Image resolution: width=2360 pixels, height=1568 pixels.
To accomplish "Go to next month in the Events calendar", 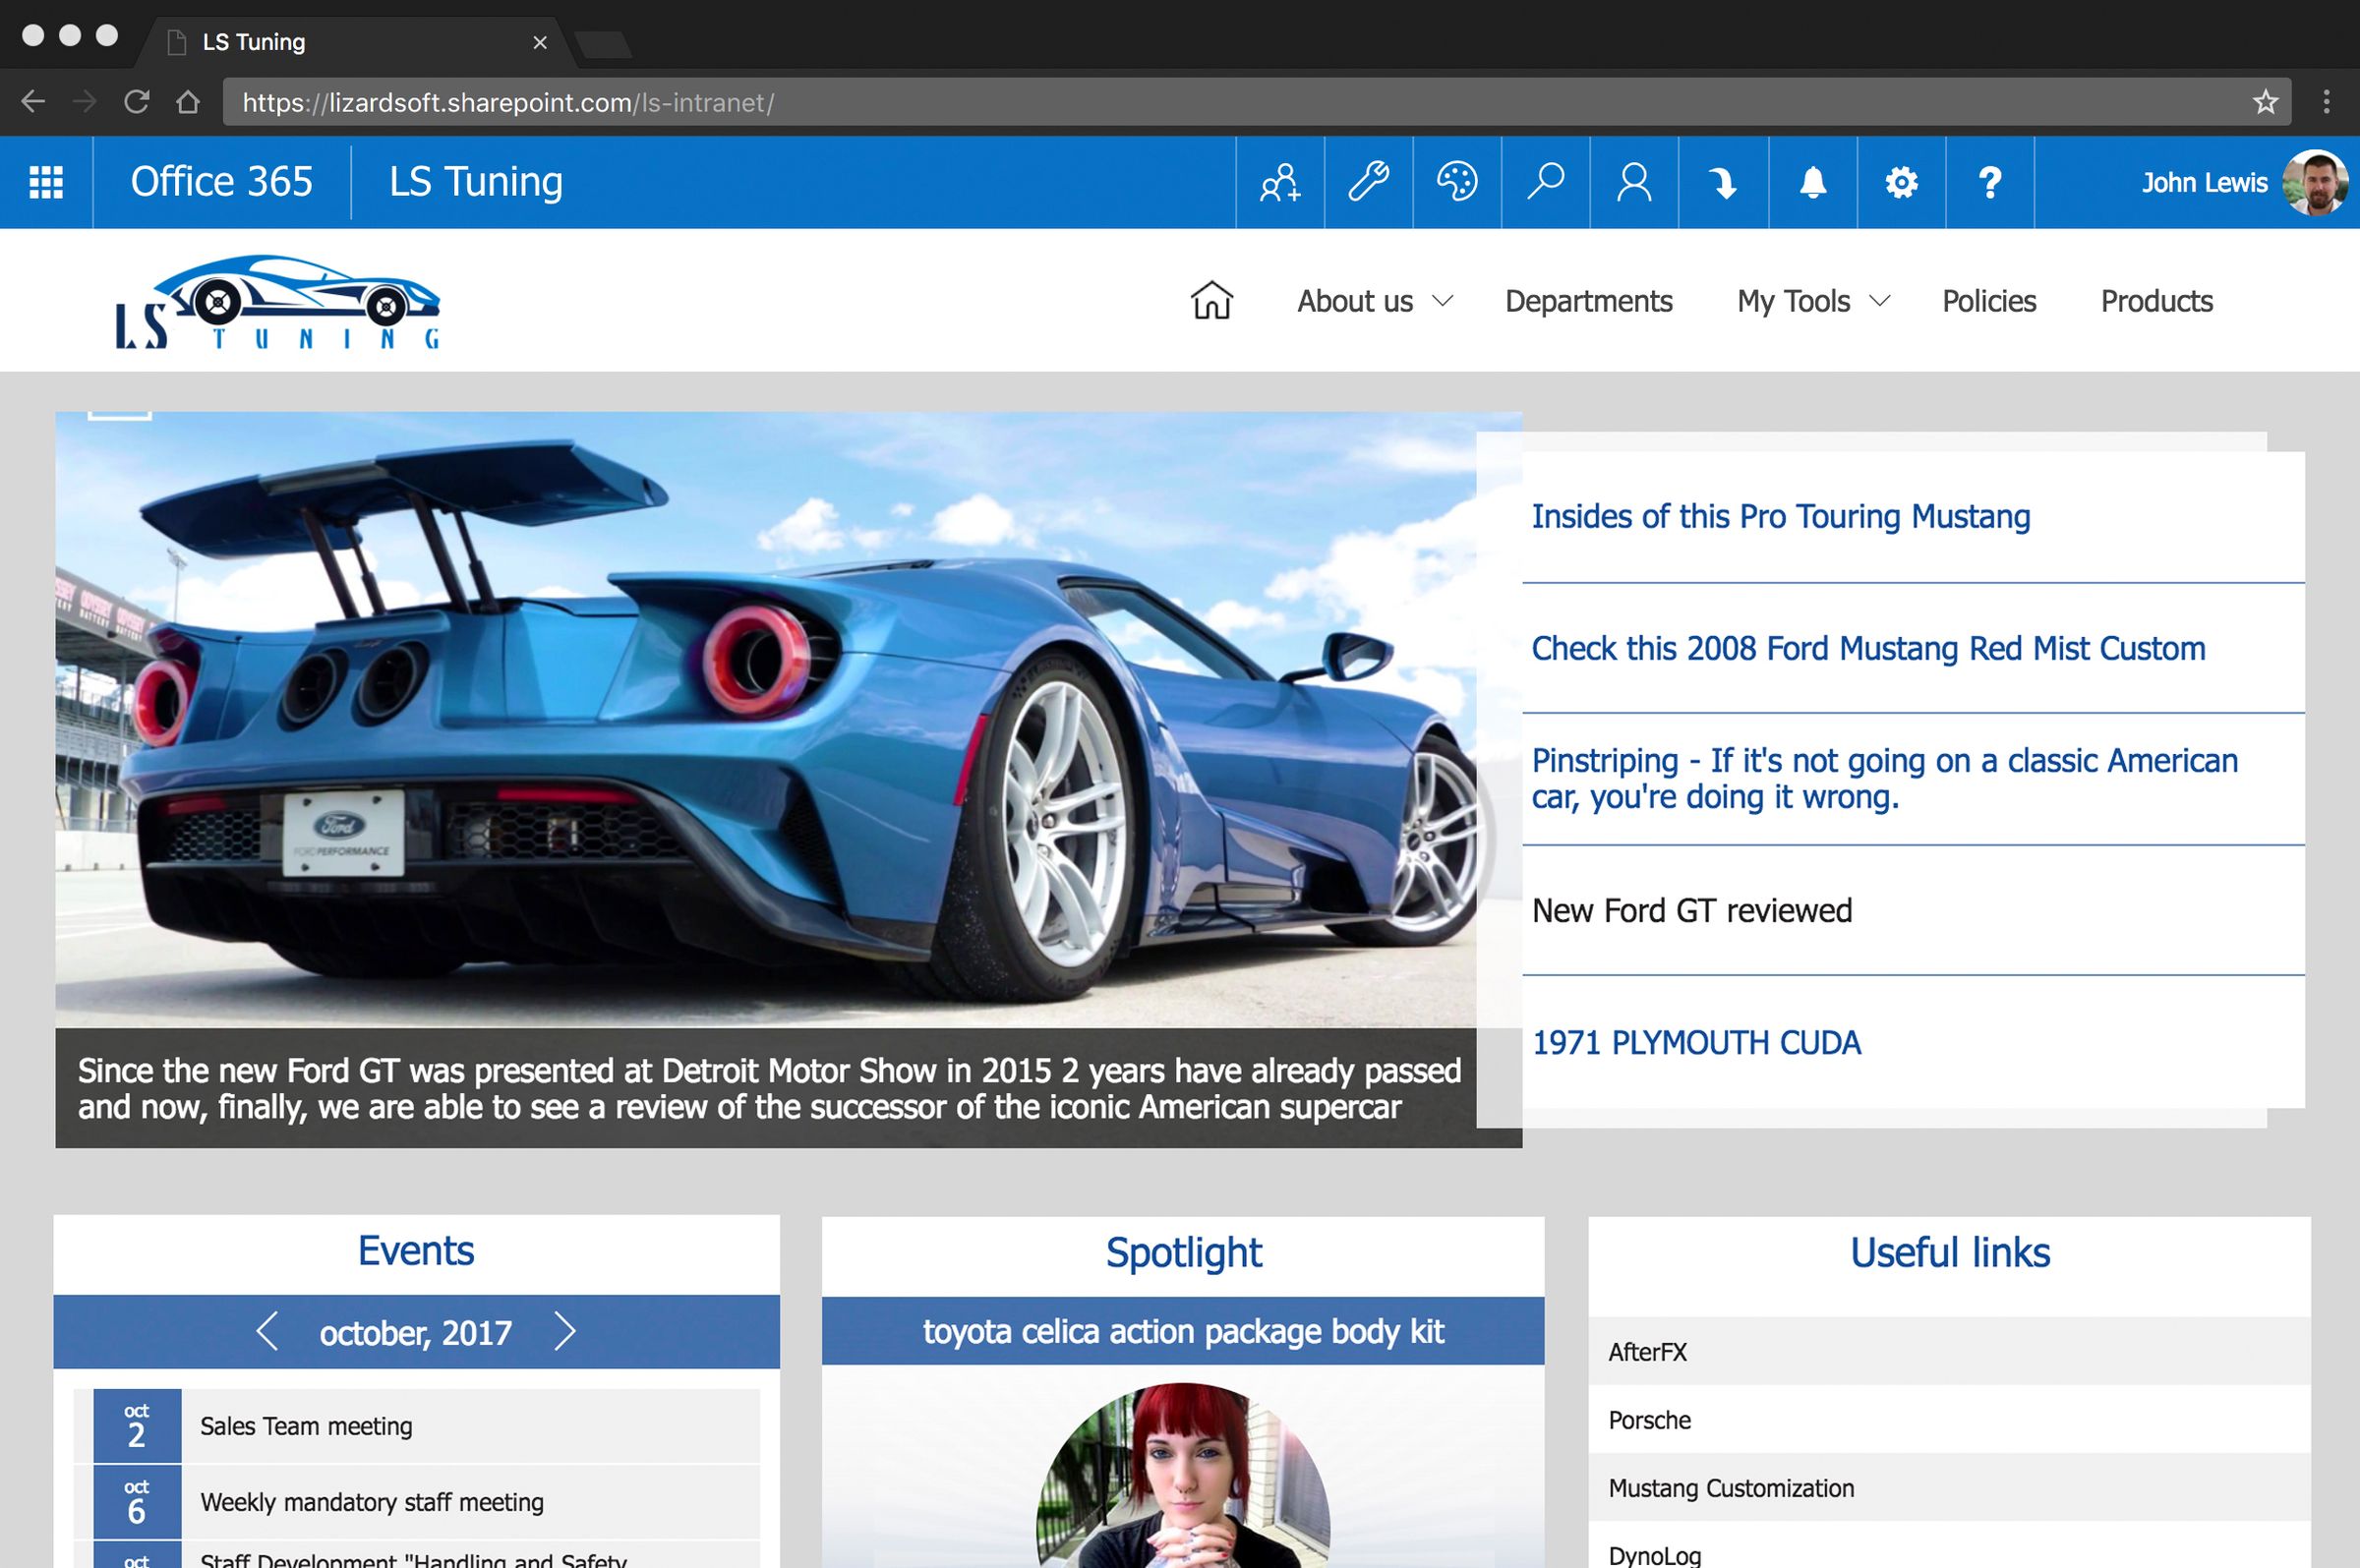I will (x=566, y=1332).
